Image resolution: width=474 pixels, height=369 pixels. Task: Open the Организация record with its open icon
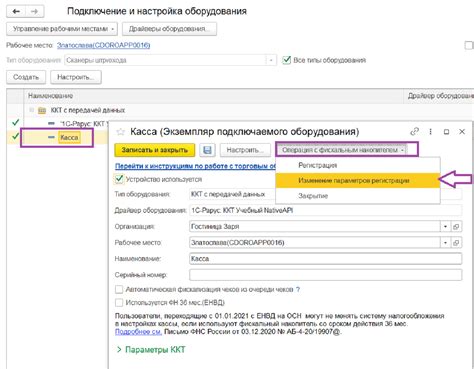[x=456, y=227]
